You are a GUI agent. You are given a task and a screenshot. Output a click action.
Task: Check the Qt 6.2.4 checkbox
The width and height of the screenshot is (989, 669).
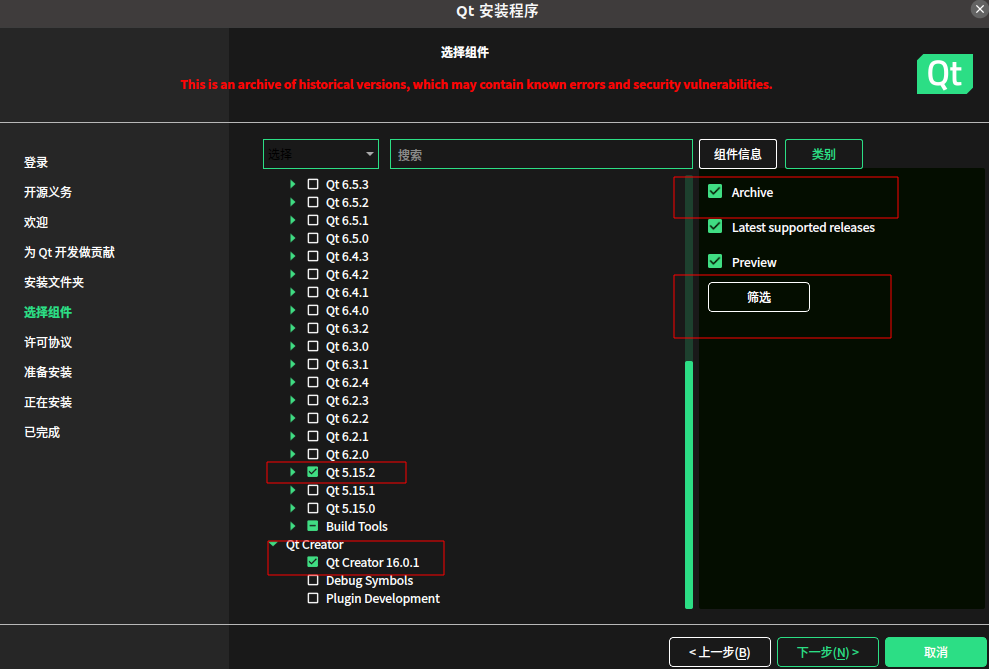pyautogui.click(x=312, y=381)
